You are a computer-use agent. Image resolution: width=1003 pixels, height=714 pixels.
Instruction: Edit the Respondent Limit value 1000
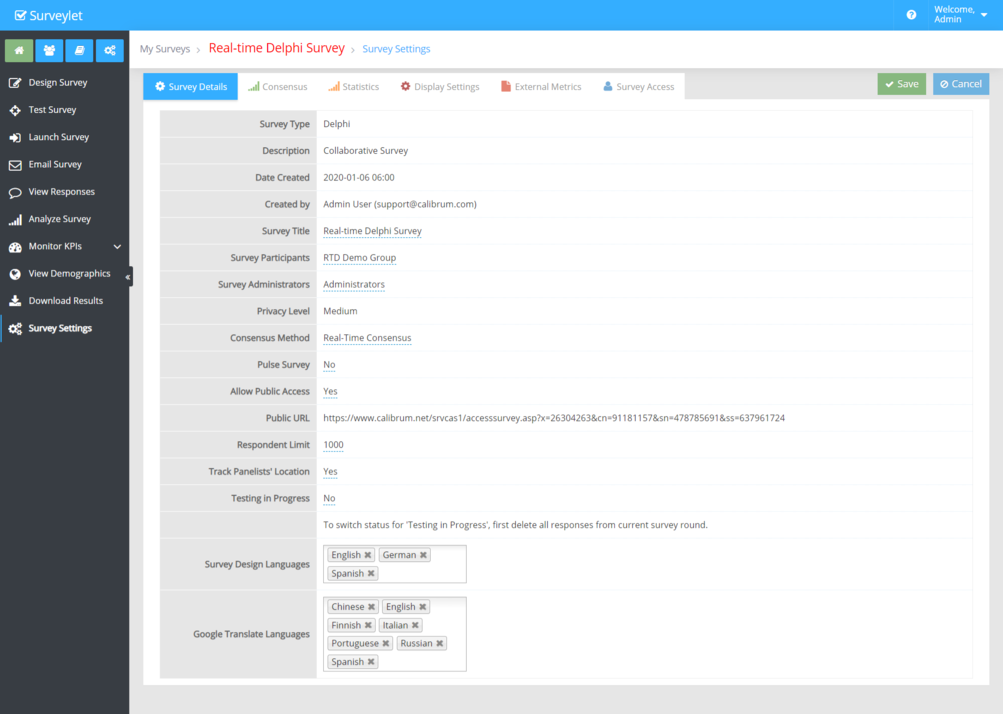tap(333, 445)
